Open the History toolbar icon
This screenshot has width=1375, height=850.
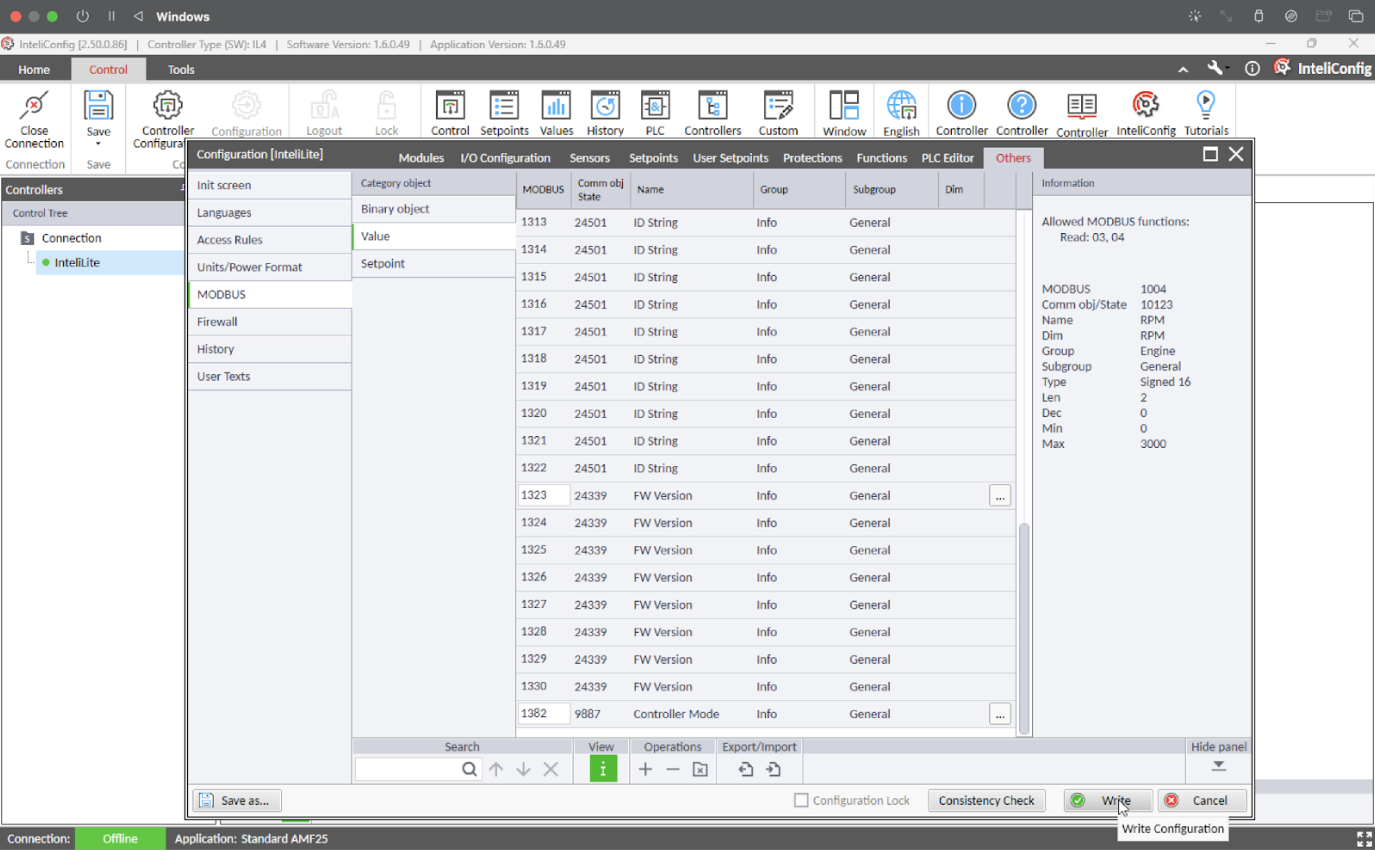click(x=605, y=106)
